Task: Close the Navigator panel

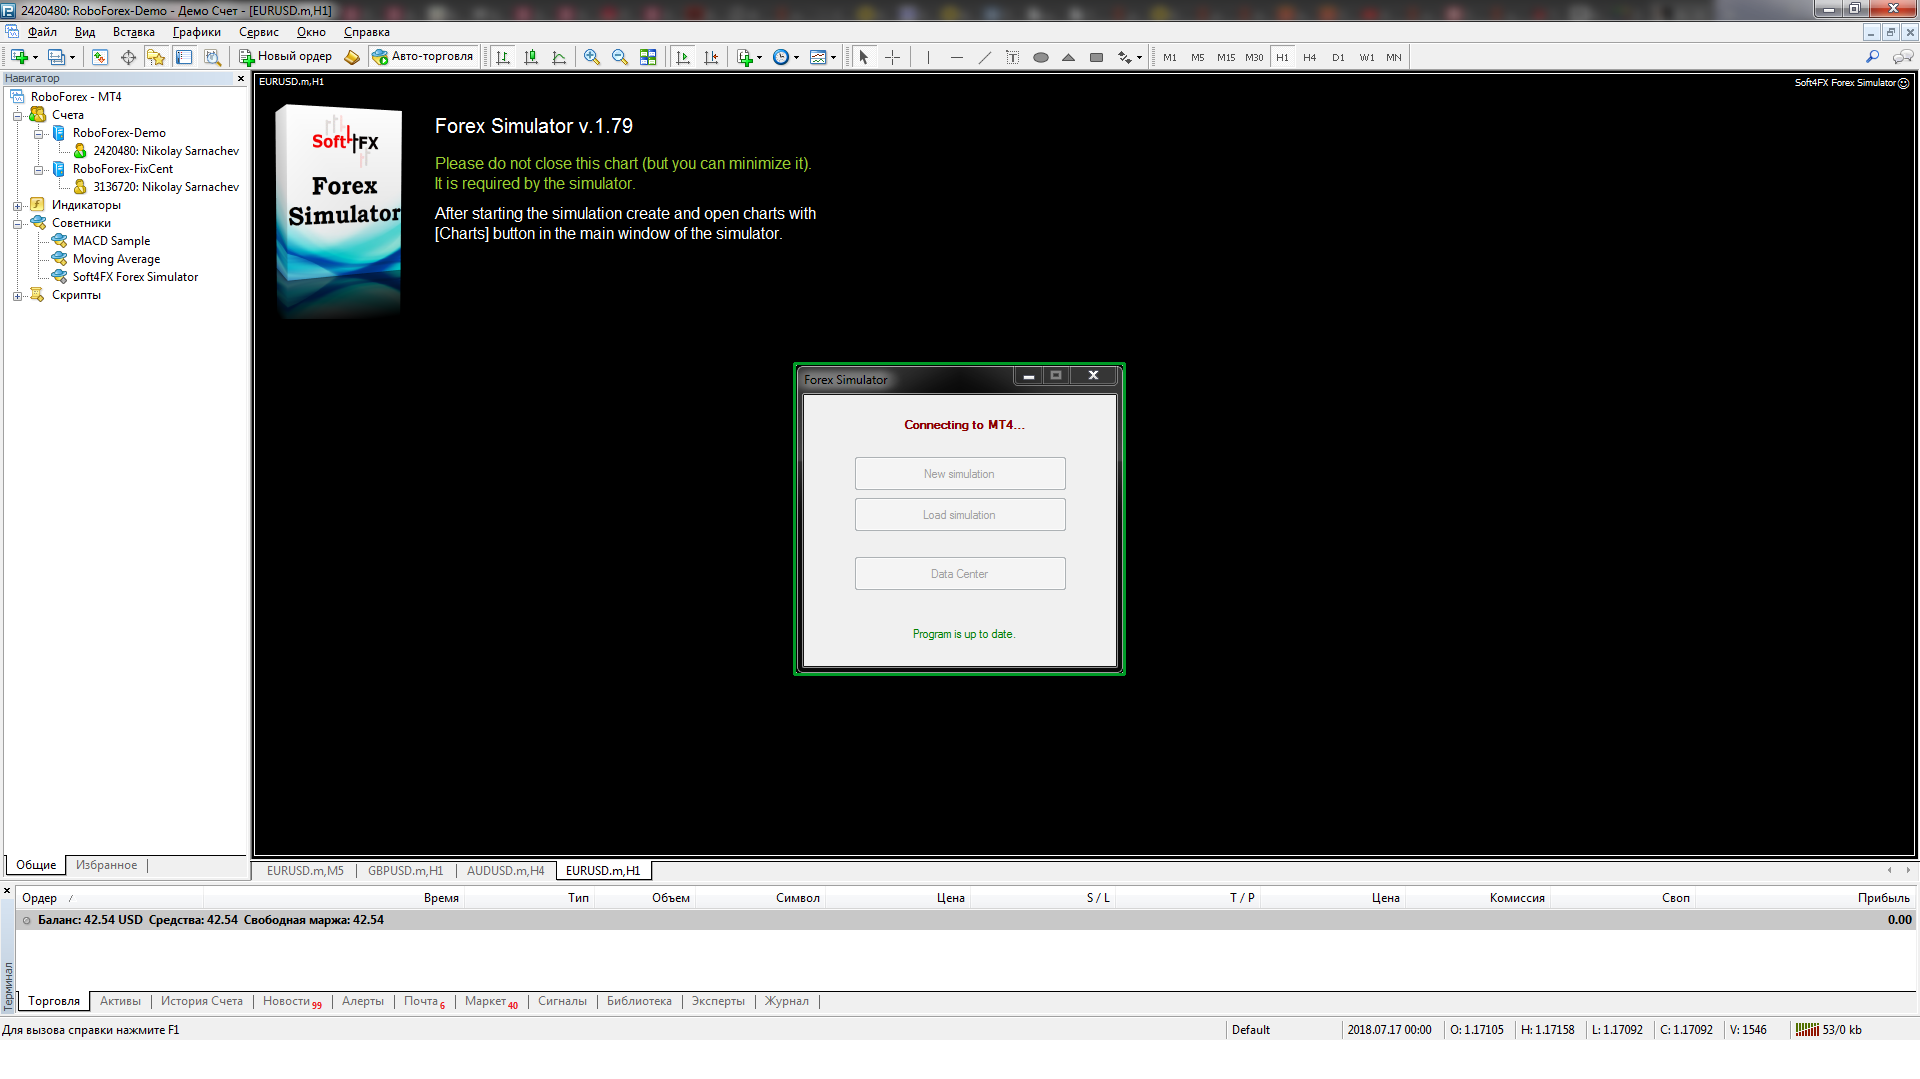Action: click(241, 78)
